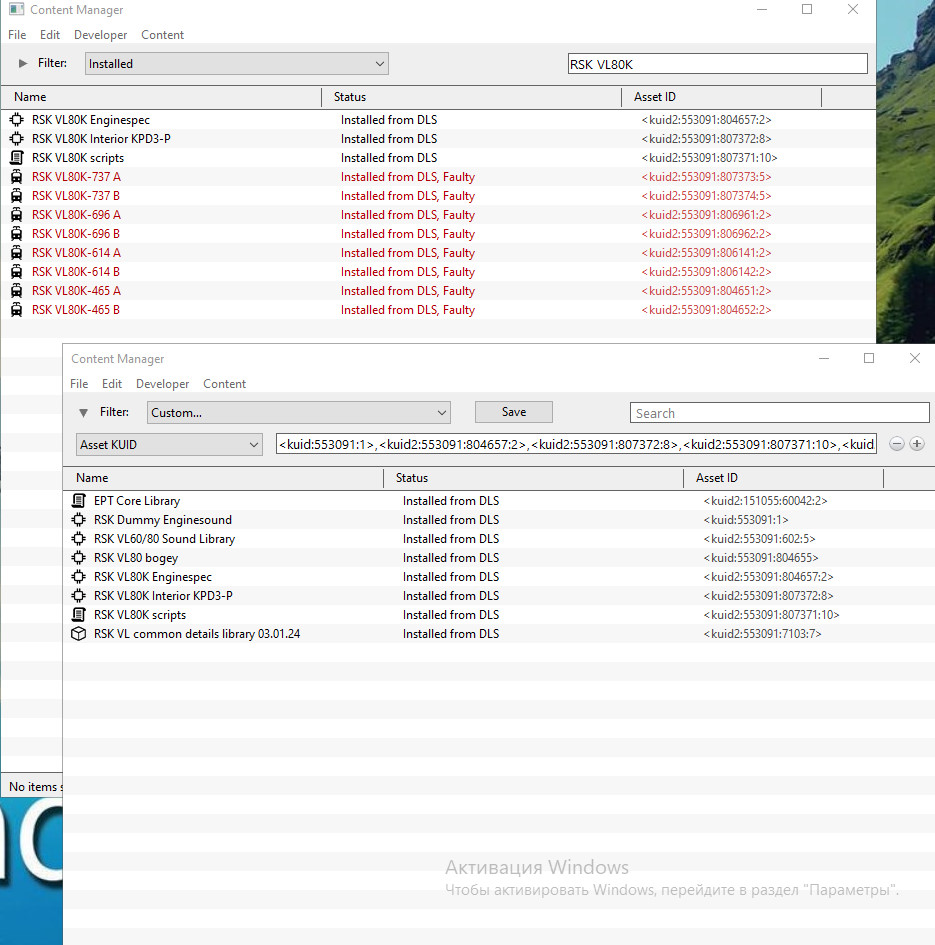Click the locomotive icon for RSK VL80K-737 B

tap(16, 195)
